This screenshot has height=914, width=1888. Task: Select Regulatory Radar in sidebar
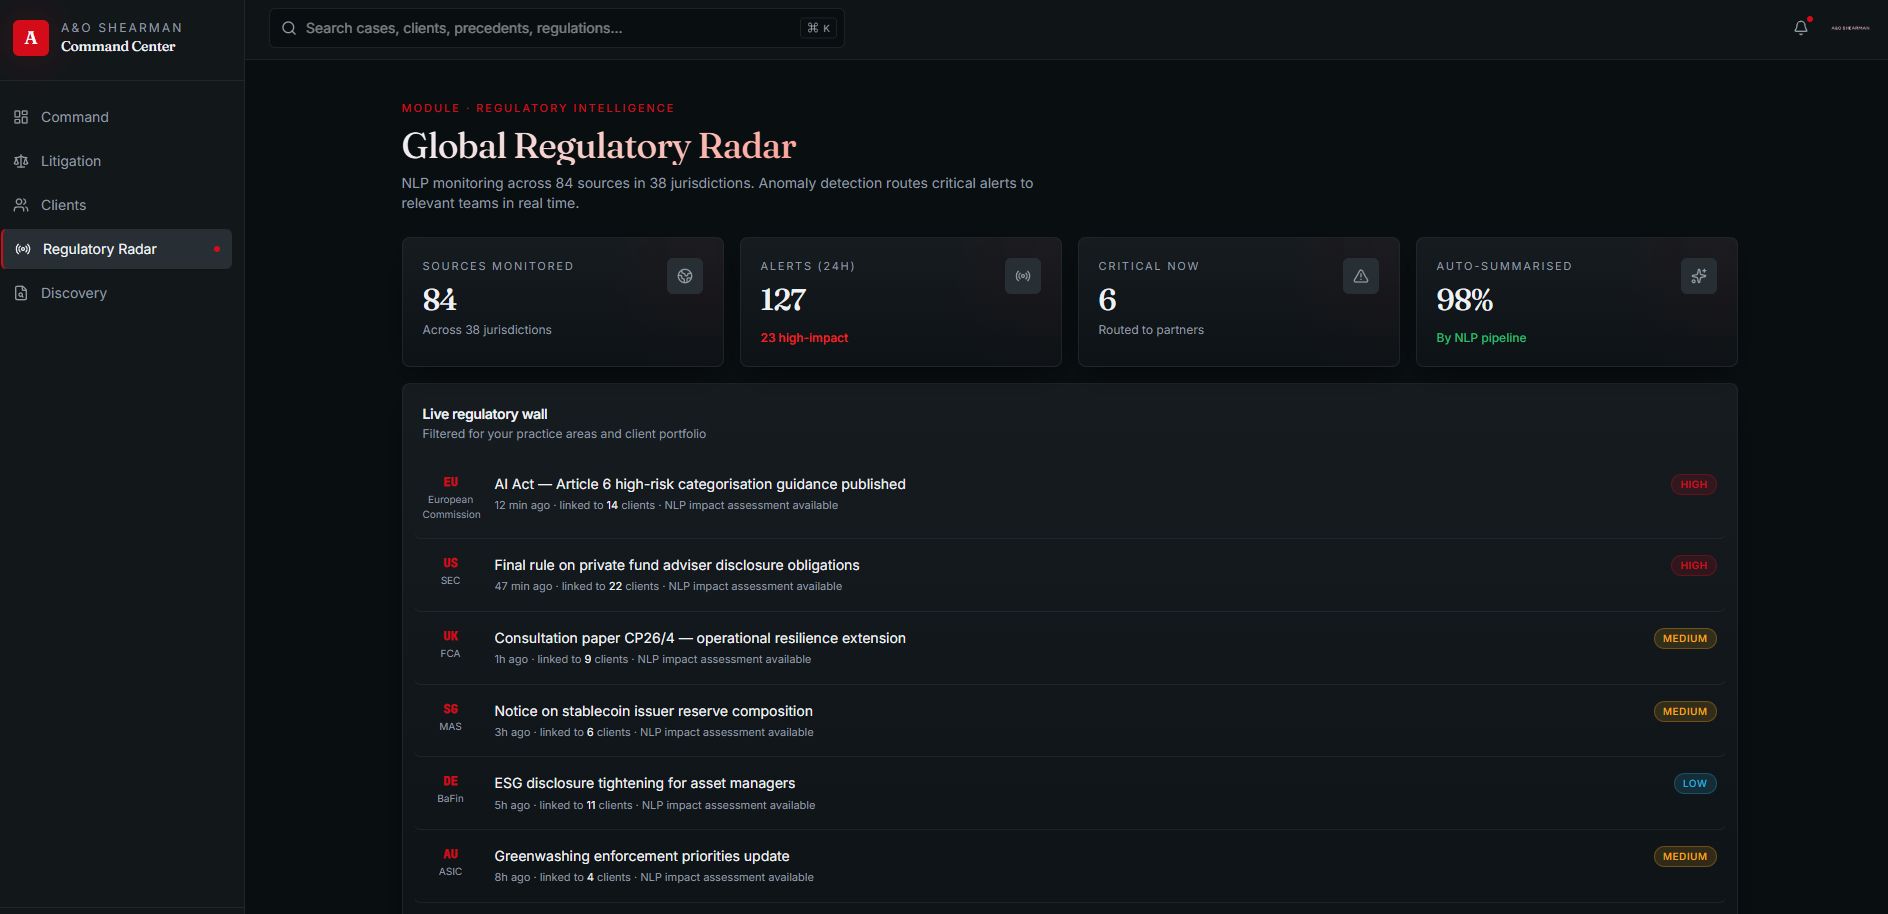(x=116, y=249)
